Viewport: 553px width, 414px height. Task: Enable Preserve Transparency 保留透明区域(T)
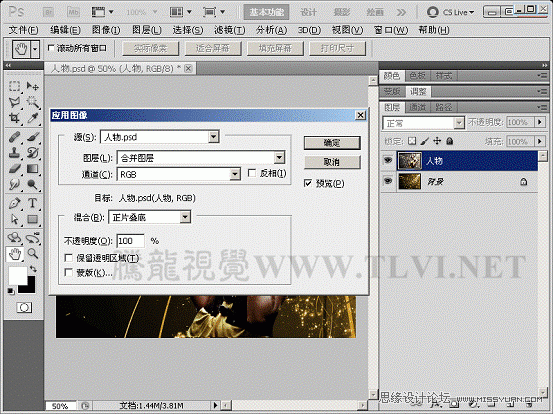69,258
